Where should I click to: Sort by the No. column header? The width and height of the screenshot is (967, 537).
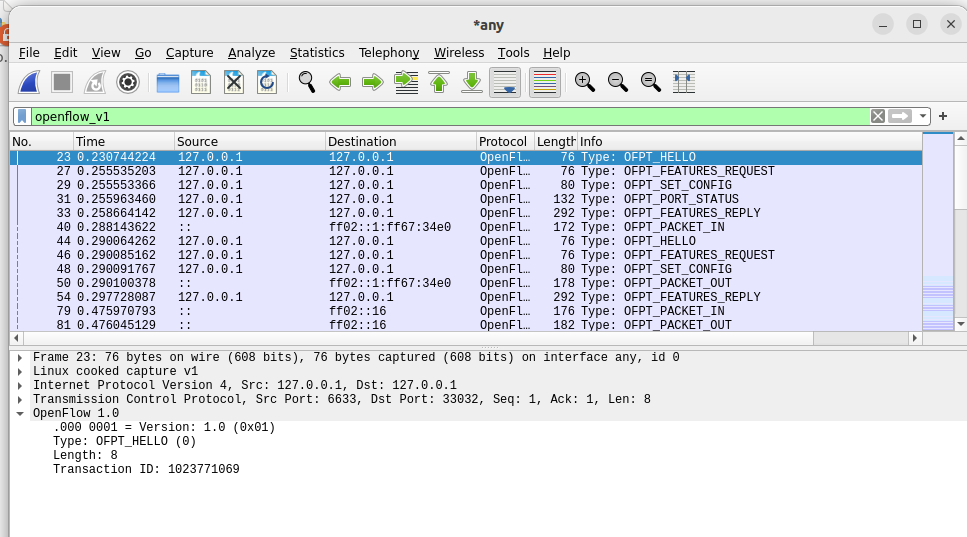42,142
